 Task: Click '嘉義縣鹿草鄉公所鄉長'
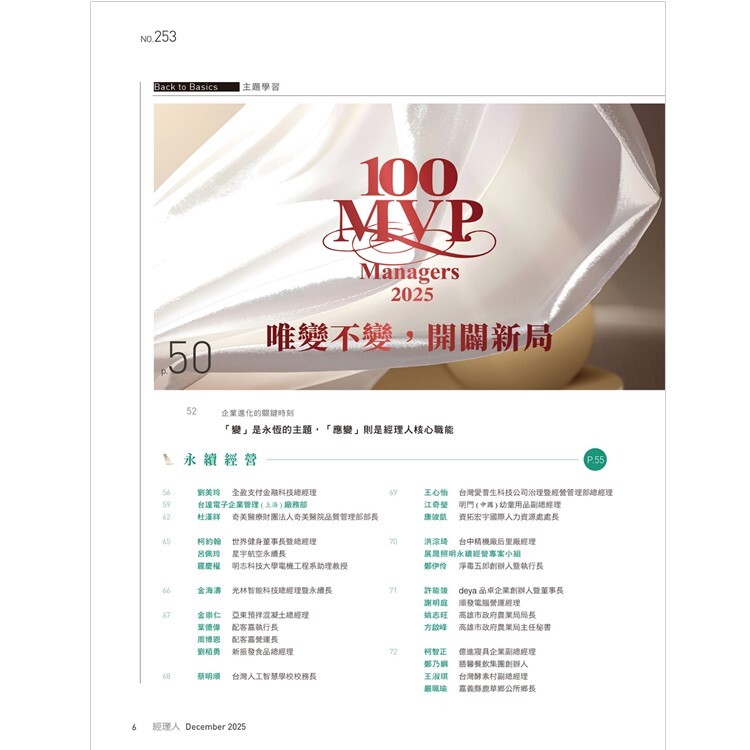[x=497, y=689]
